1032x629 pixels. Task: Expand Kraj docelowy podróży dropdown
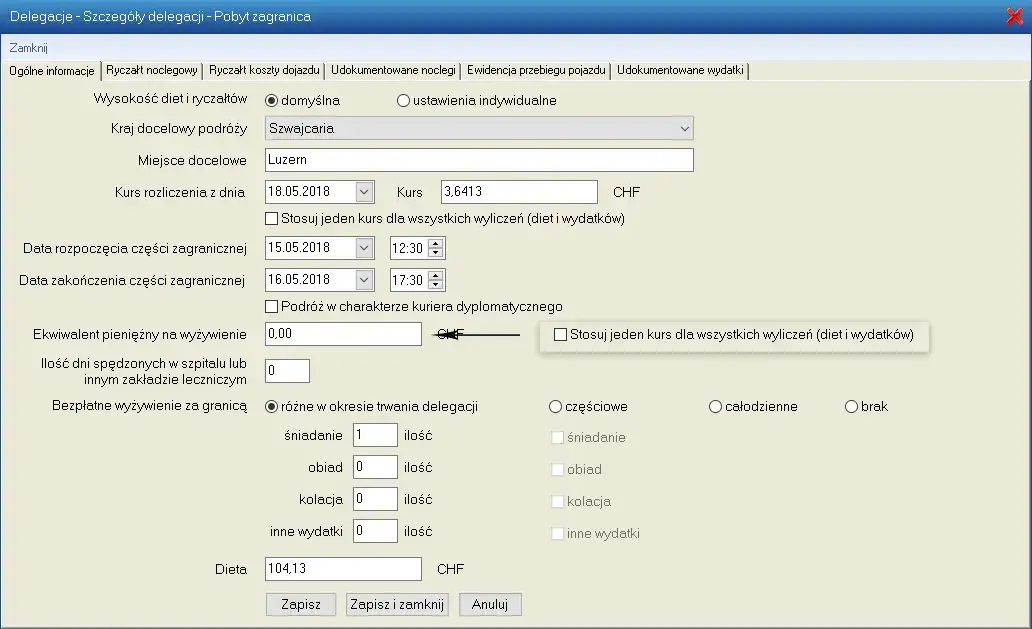pos(684,129)
